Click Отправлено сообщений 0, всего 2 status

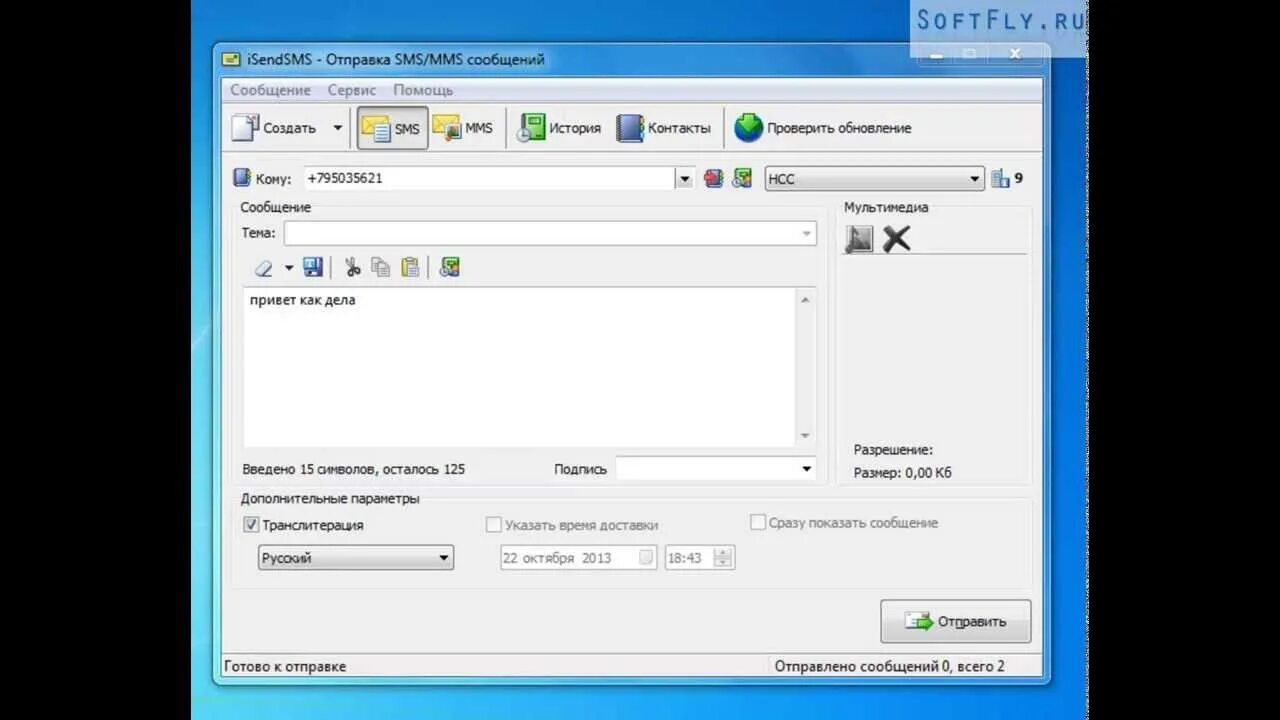[889, 666]
